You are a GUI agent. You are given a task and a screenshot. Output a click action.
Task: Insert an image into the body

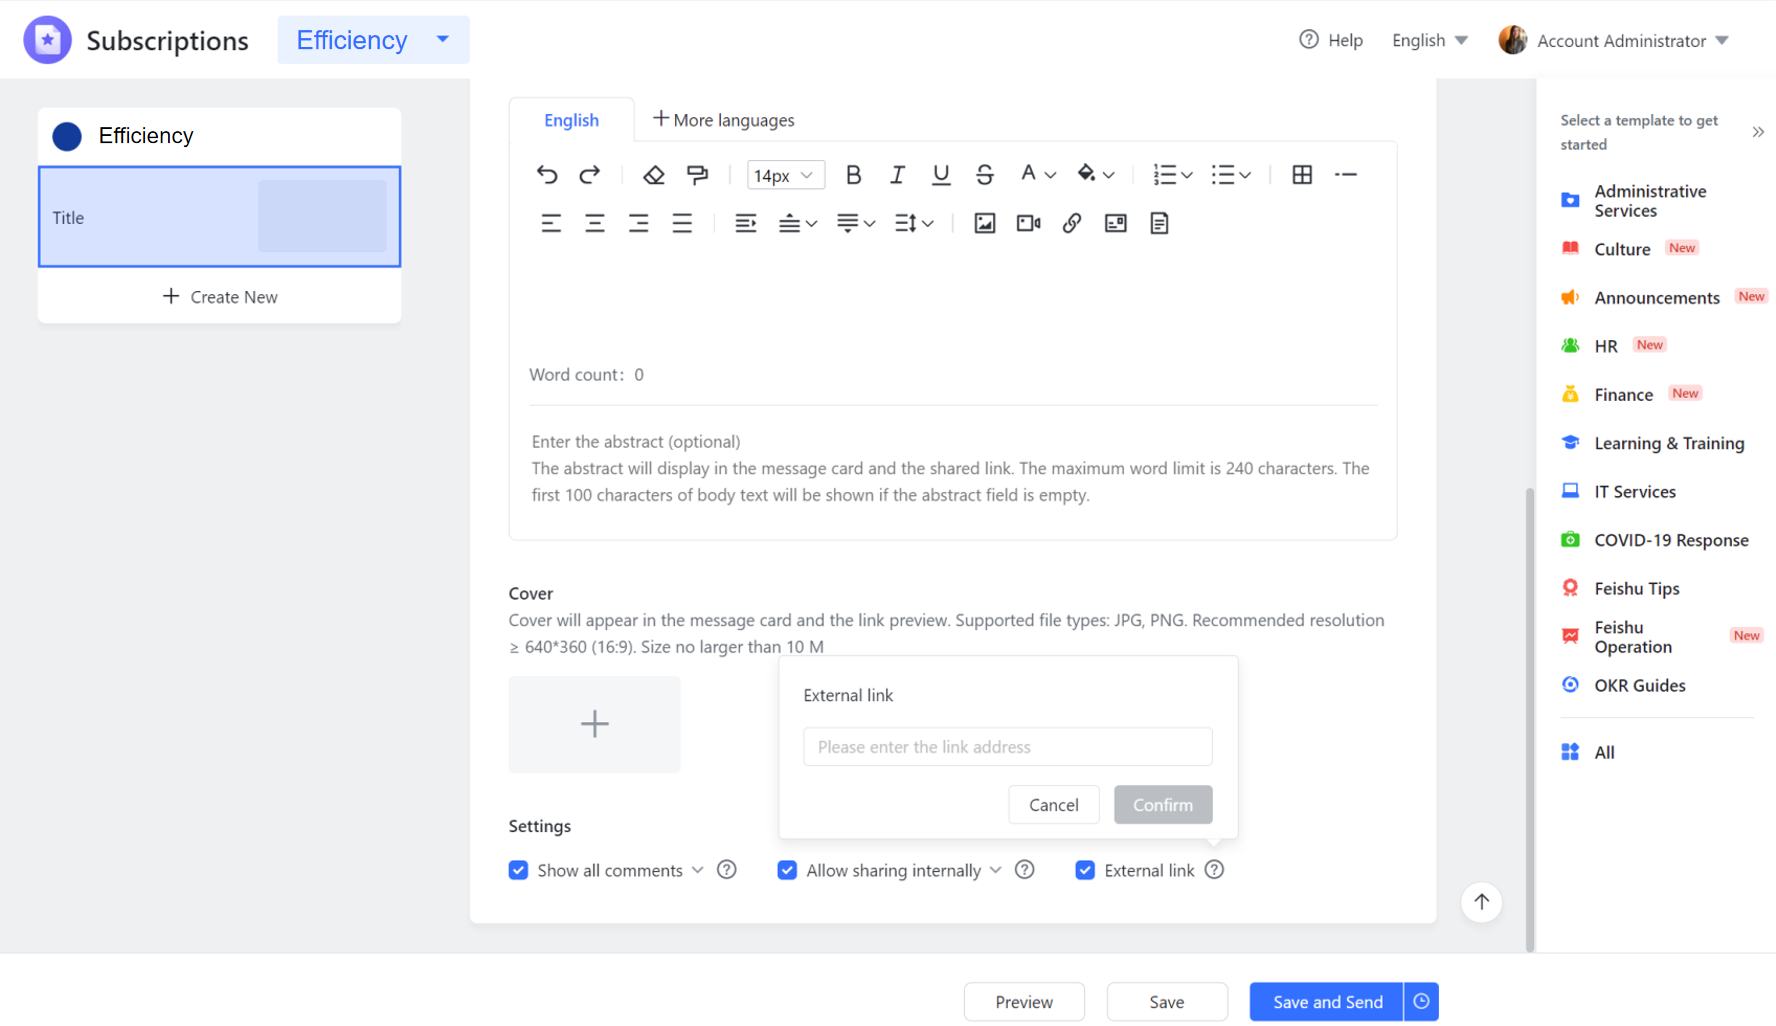click(984, 223)
